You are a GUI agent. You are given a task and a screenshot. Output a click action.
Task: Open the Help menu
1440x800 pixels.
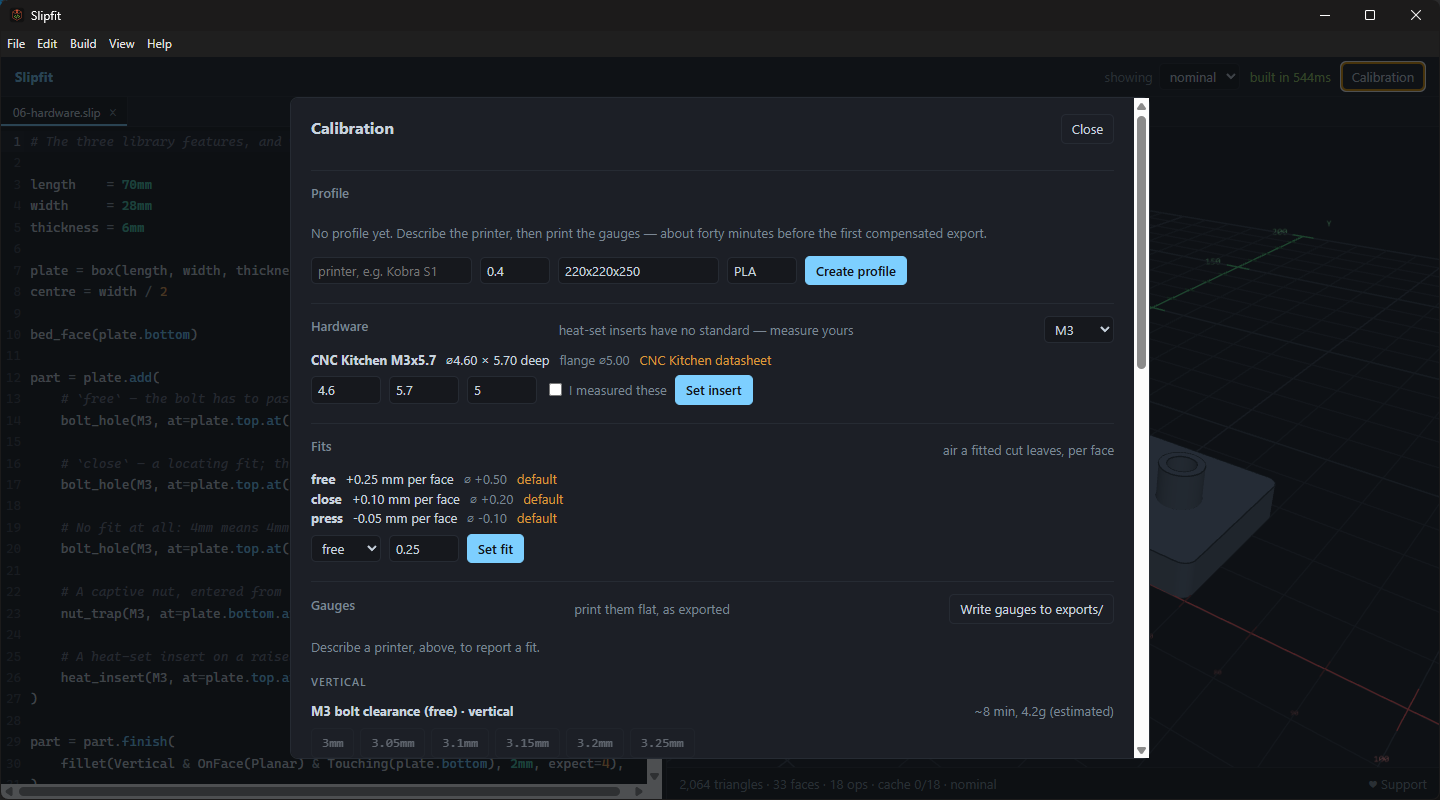click(159, 44)
